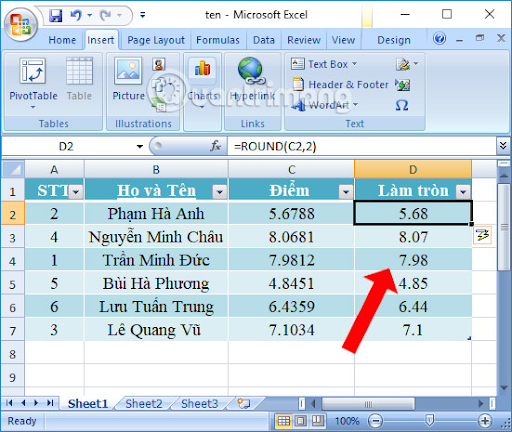Viewport: 512px width, 432px height.
Task: Open the Họ và Tên filter dropdown
Action: (x=219, y=192)
